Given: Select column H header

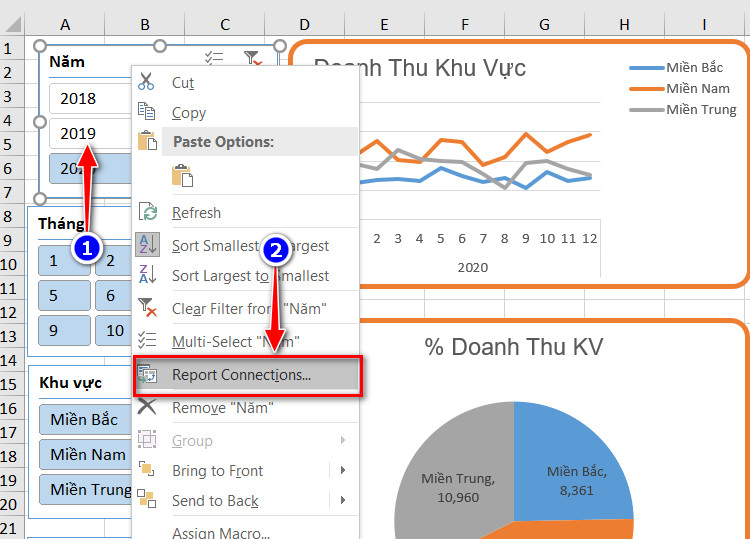Looking at the screenshot, I should click(x=624, y=24).
